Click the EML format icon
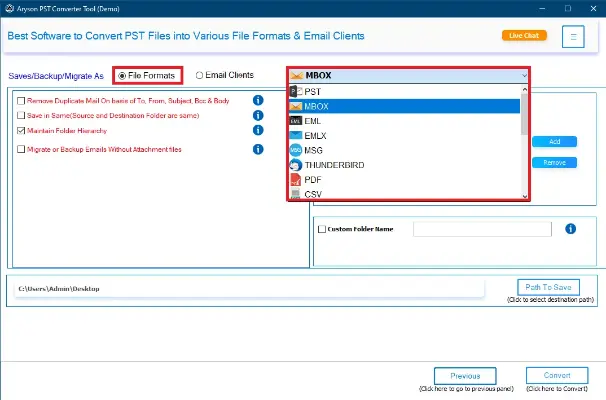 [296, 121]
